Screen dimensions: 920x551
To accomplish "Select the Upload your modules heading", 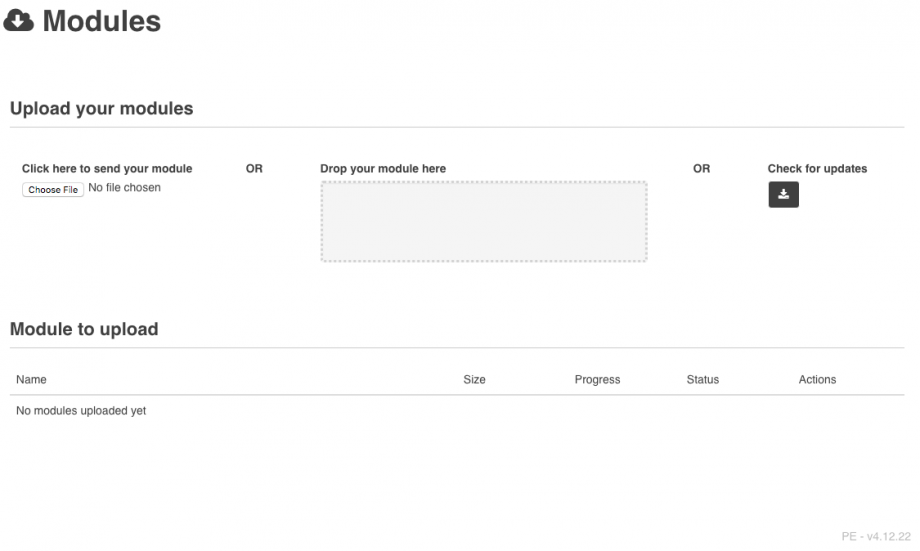I will pyautogui.click(x=101, y=108).
